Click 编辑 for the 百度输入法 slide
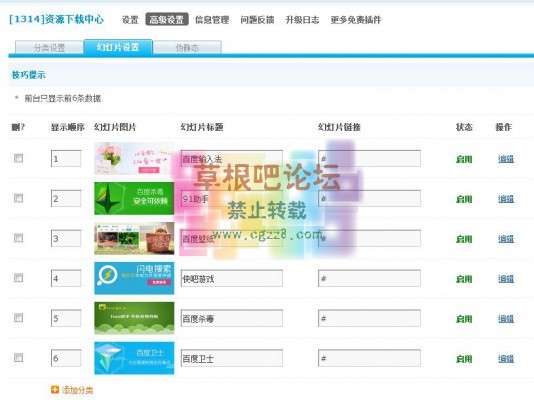 coord(506,159)
